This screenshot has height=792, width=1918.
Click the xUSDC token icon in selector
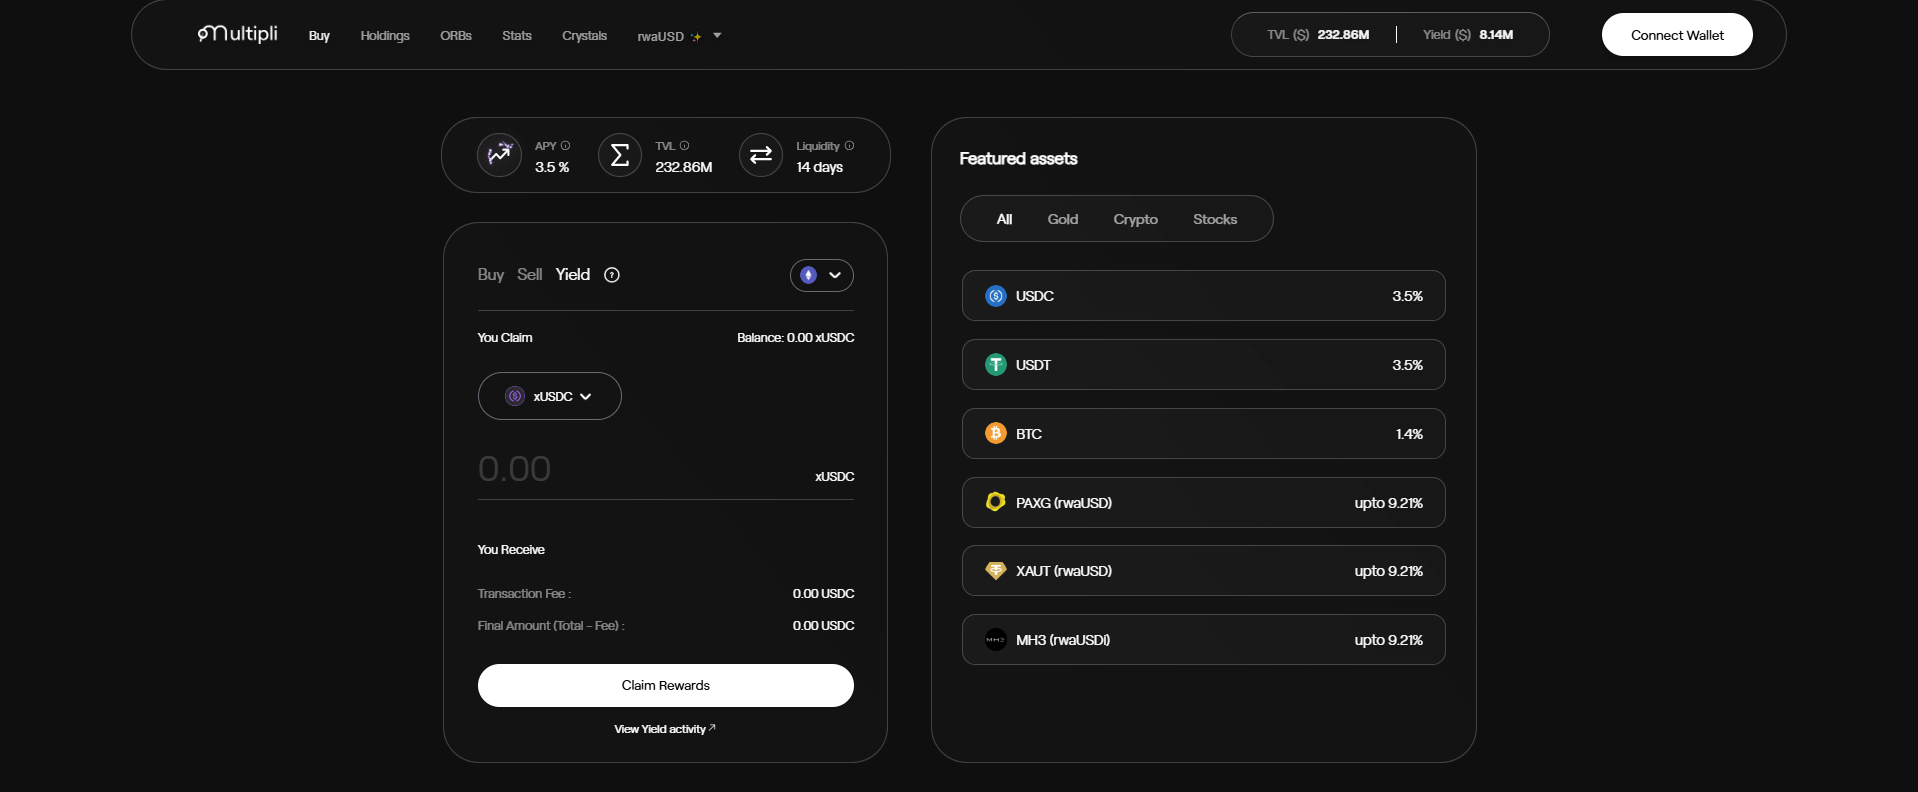pyautogui.click(x=515, y=396)
